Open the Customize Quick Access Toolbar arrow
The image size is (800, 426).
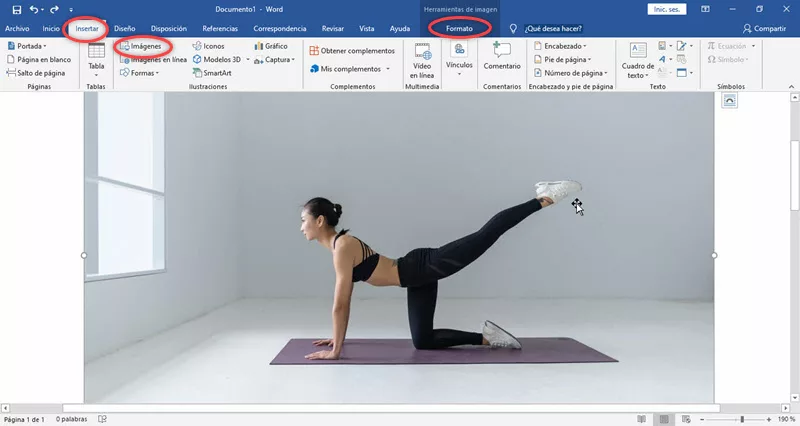coord(71,10)
